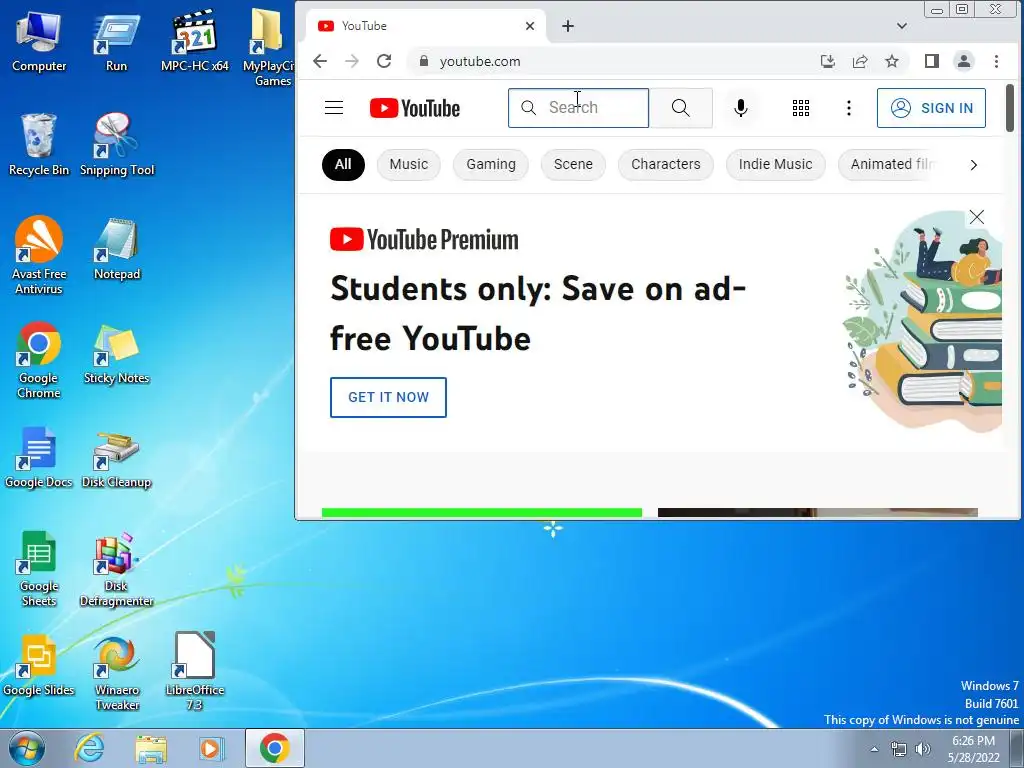Open the YouTube apps grid icon
Image resolution: width=1024 pixels, height=768 pixels.
(x=801, y=108)
